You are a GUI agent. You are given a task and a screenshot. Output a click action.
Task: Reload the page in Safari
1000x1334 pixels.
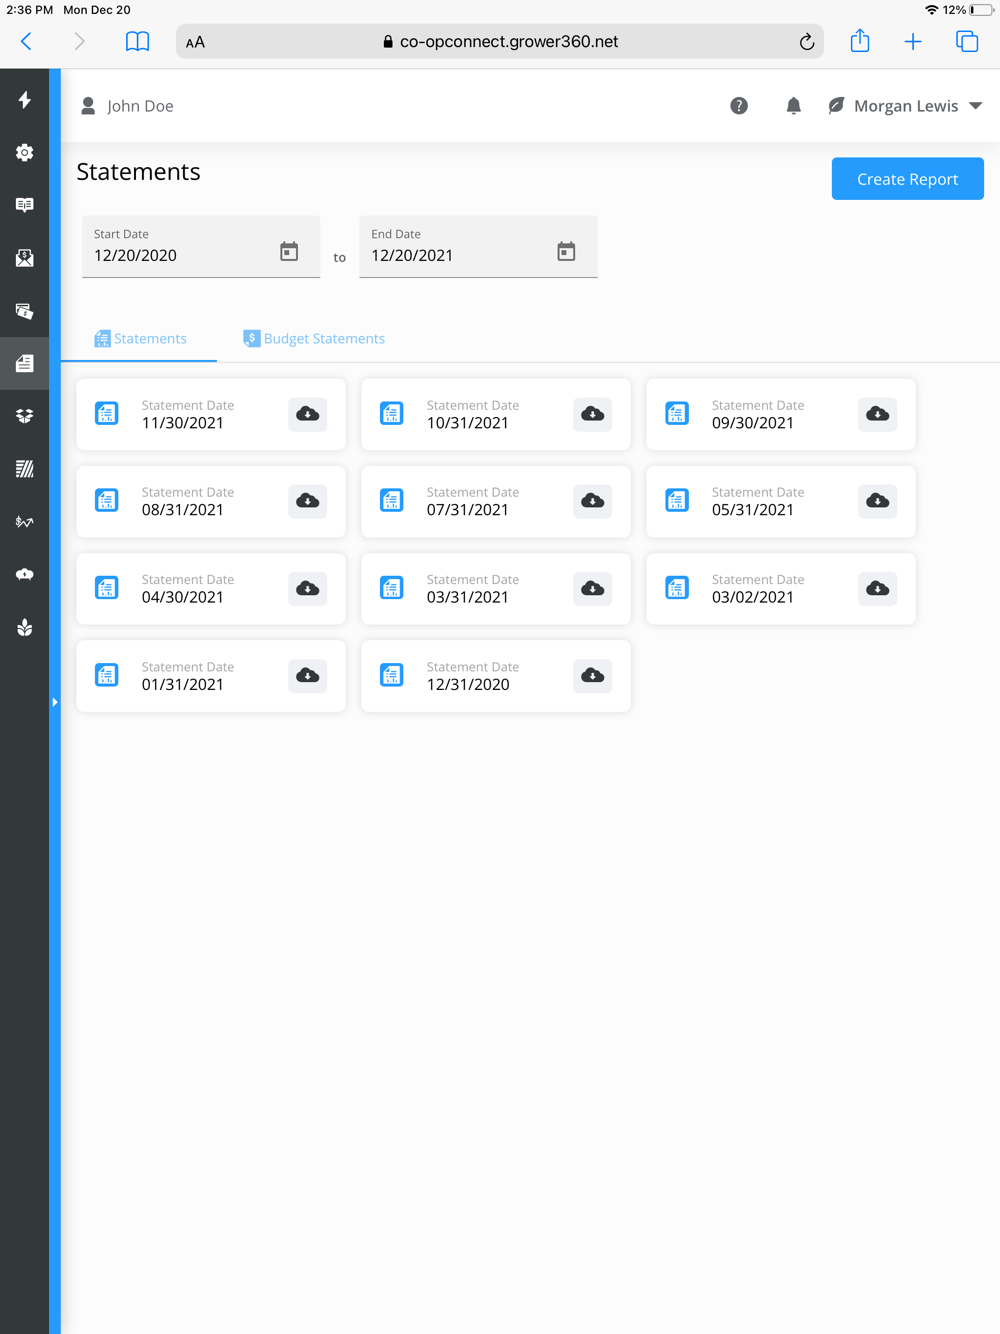(806, 42)
